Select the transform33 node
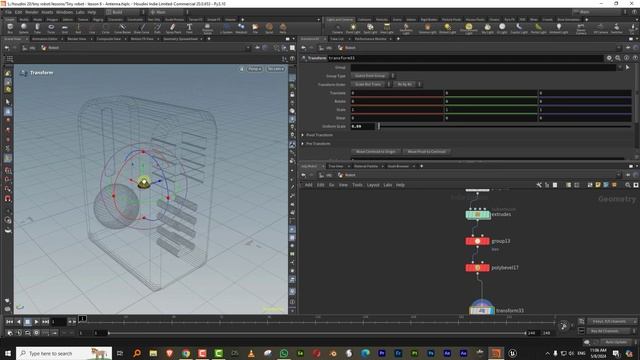640x360 pixels. pos(482,310)
